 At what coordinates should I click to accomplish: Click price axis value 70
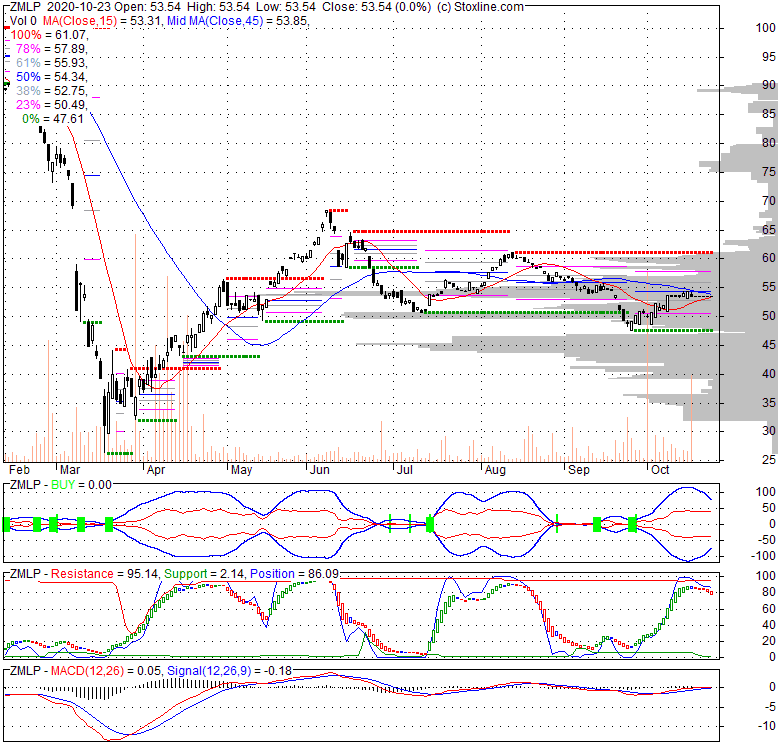[769, 201]
